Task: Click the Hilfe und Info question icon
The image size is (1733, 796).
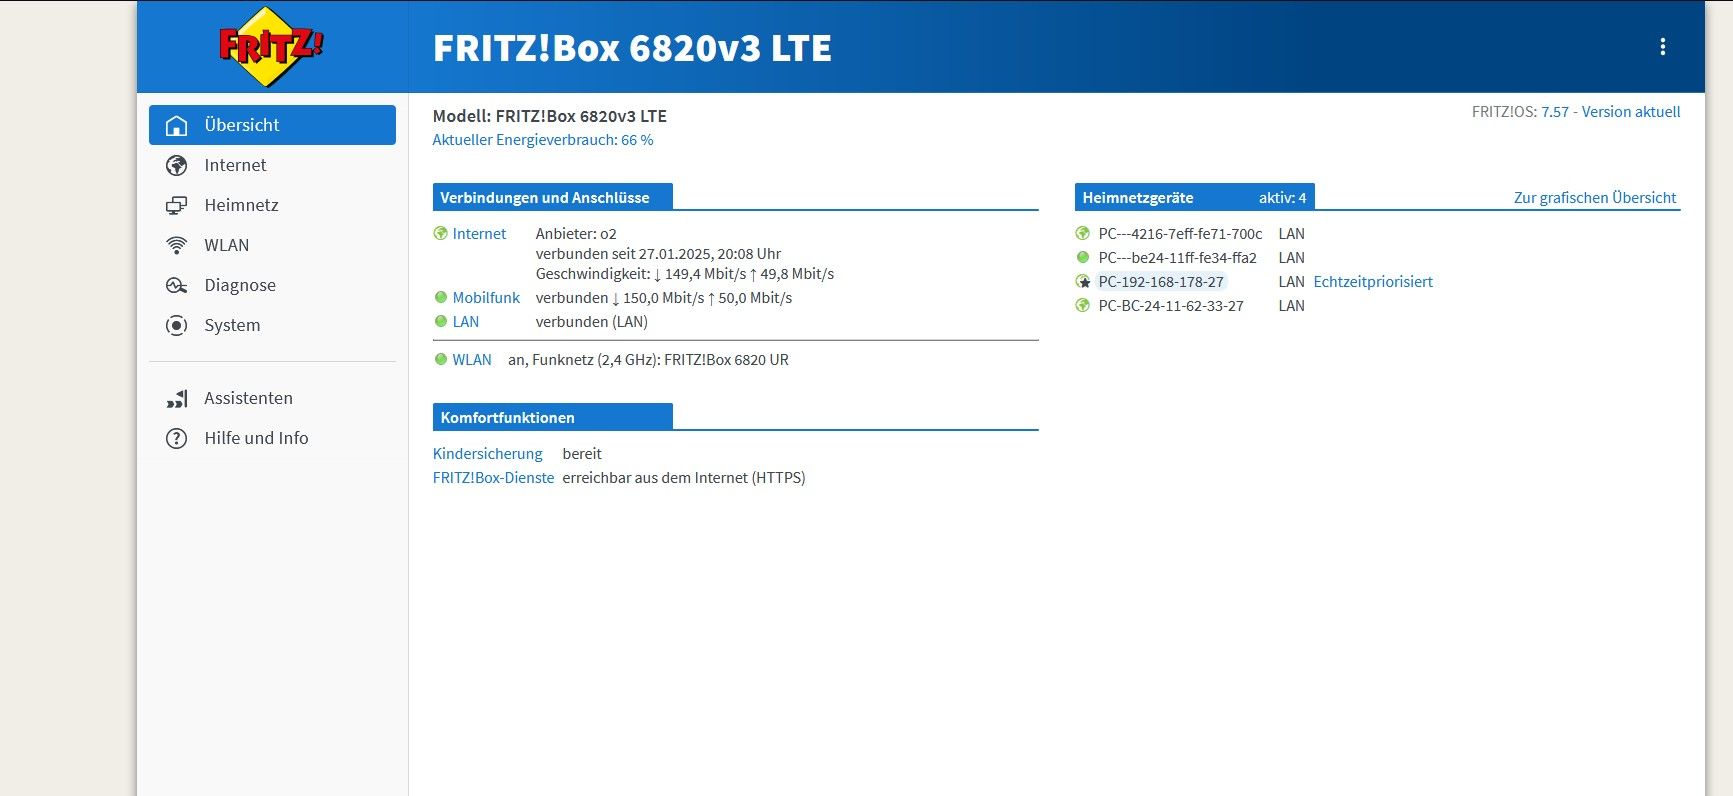Action: click(177, 438)
